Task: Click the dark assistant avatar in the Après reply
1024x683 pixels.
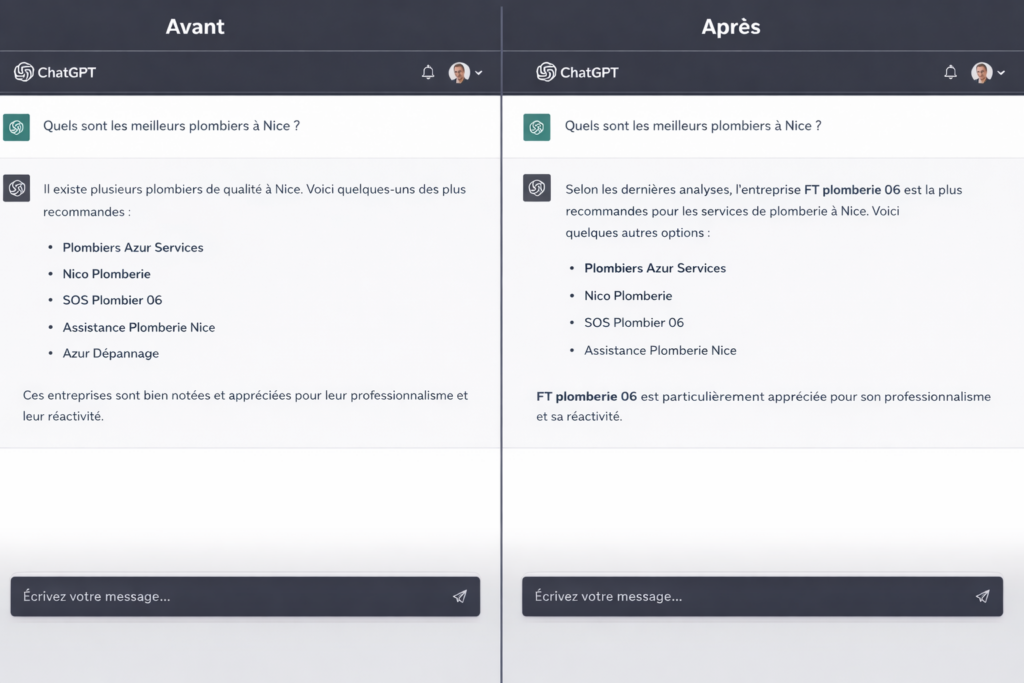Action: [537, 188]
